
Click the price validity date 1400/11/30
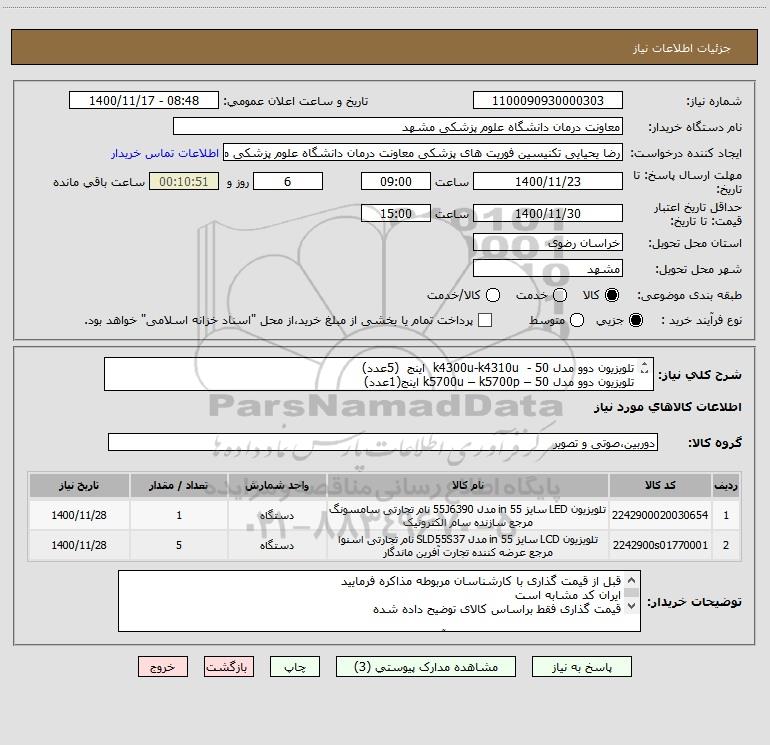548,213
